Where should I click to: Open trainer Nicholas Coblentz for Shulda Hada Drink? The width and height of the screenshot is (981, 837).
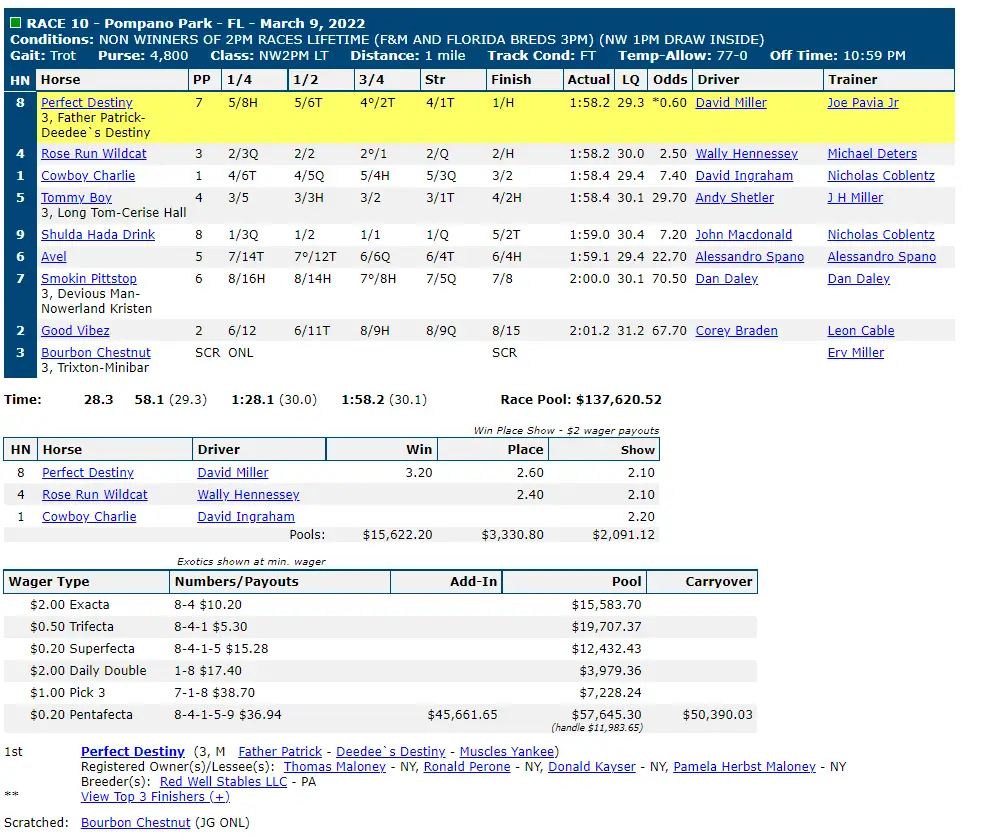click(881, 235)
